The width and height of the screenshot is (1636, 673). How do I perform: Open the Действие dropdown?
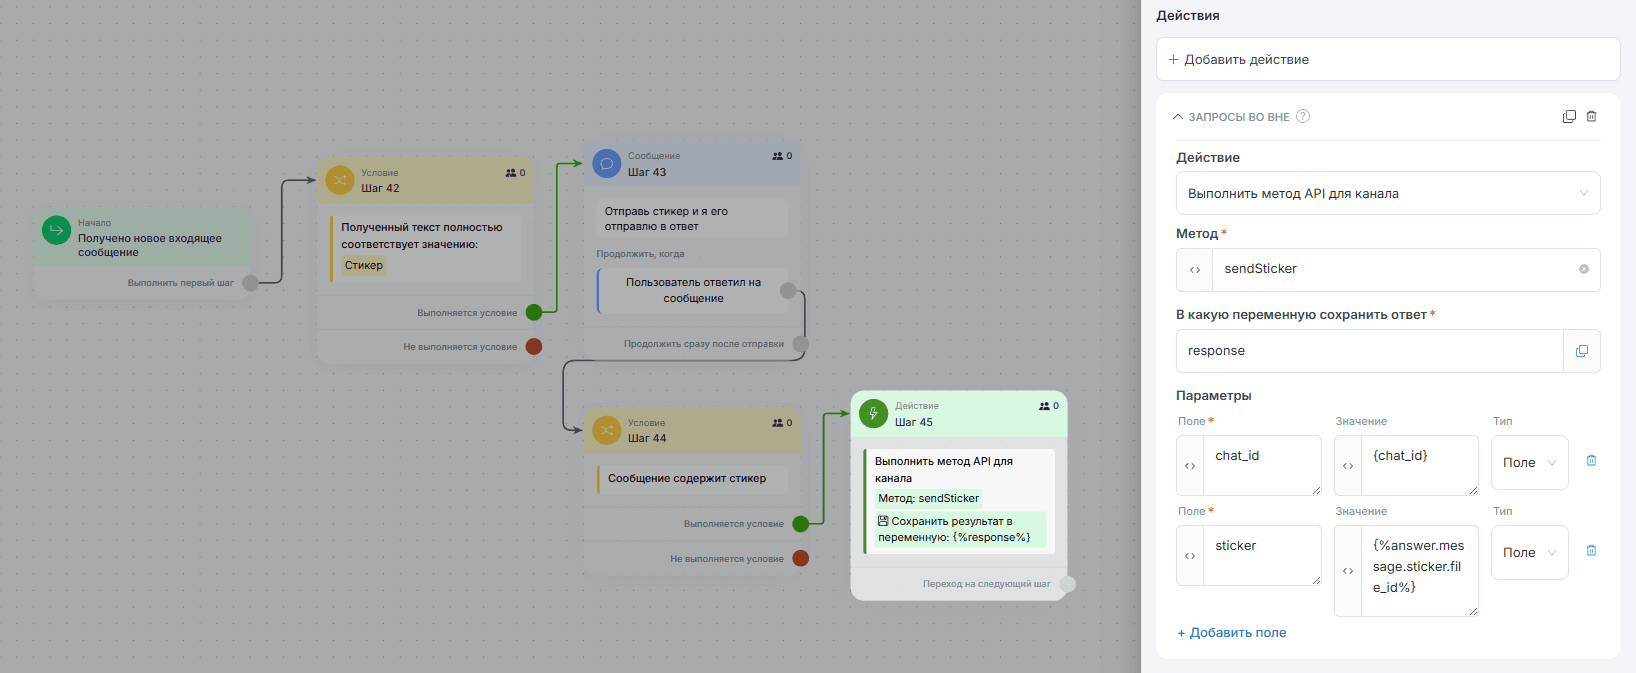pos(1388,194)
